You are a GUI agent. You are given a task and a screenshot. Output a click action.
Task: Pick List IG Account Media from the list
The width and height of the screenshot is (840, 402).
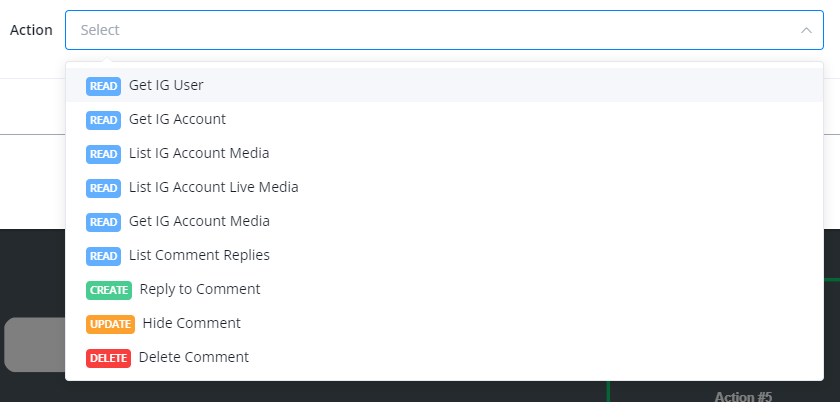(x=199, y=154)
